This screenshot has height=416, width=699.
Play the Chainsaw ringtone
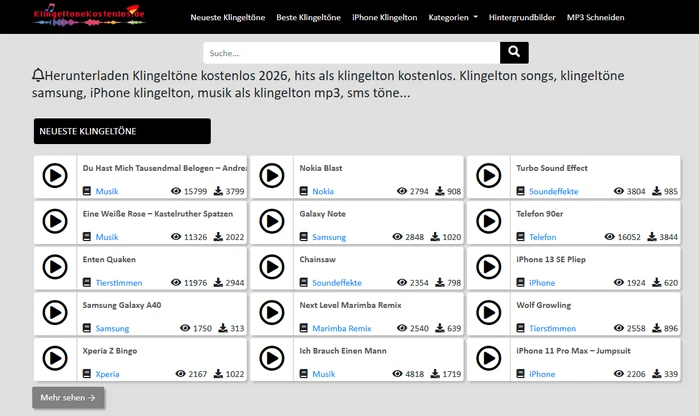272,267
